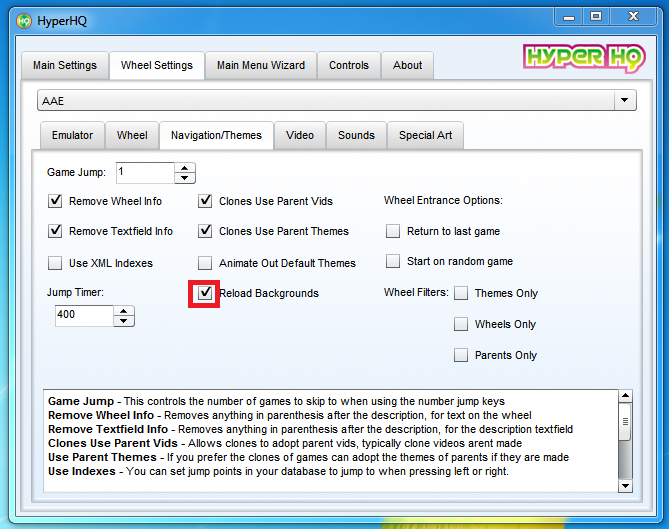Open the Video sub-tab
The width and height of the screenshot is (669, 529).
tap(300, 135)
